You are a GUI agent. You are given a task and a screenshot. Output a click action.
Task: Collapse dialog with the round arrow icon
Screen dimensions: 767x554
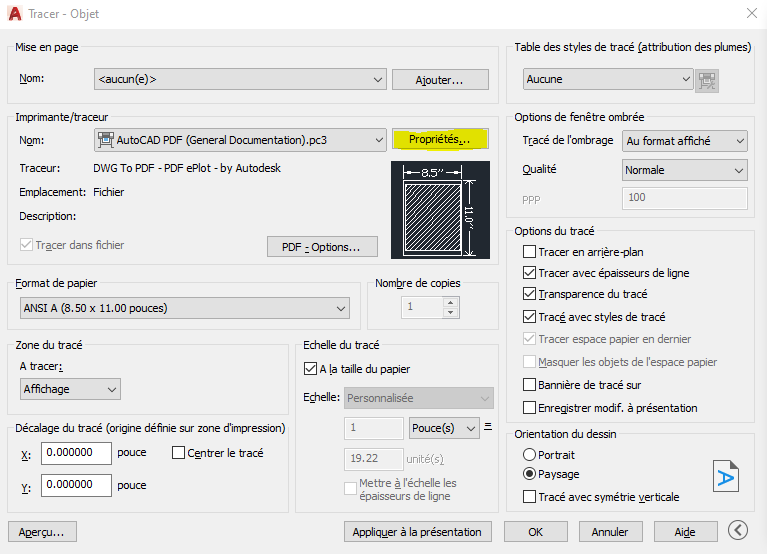coord(738,530)
